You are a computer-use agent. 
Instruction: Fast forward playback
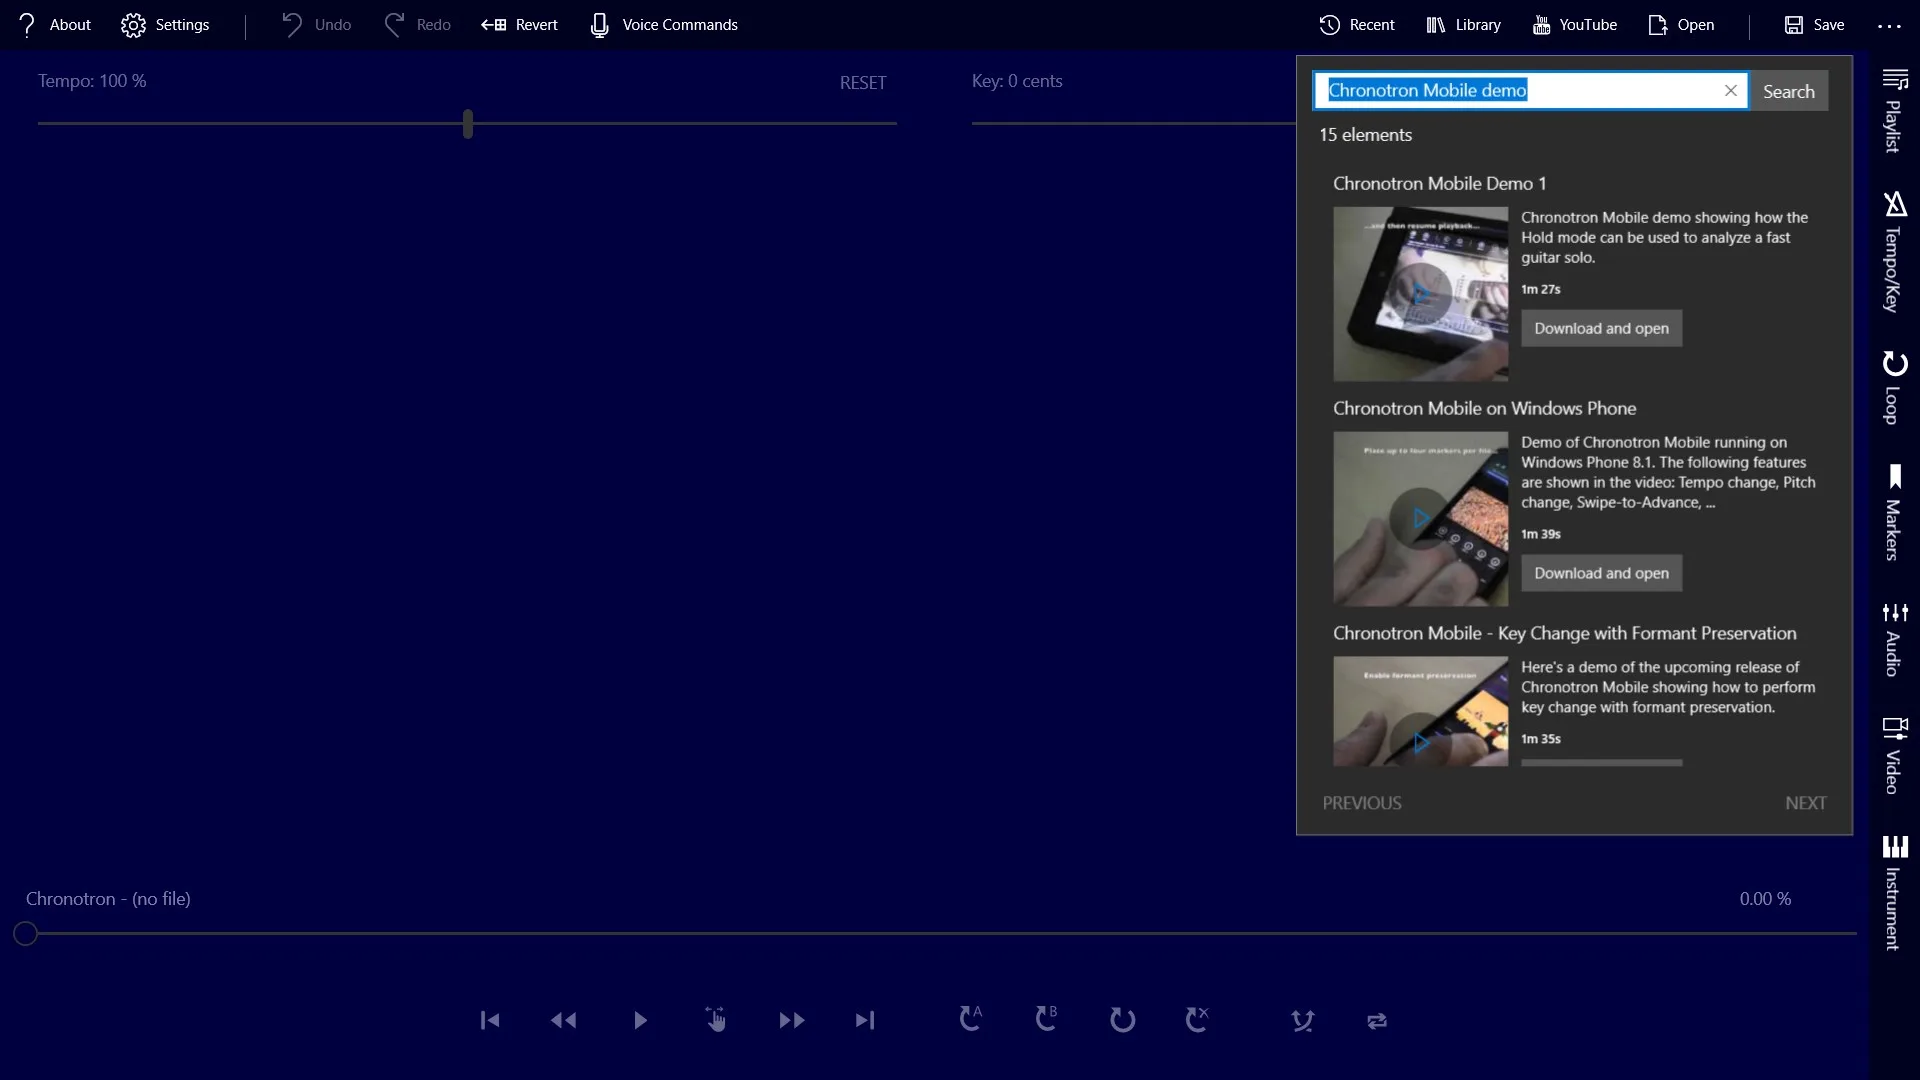pyautogui.click(x=791, y=1020)
